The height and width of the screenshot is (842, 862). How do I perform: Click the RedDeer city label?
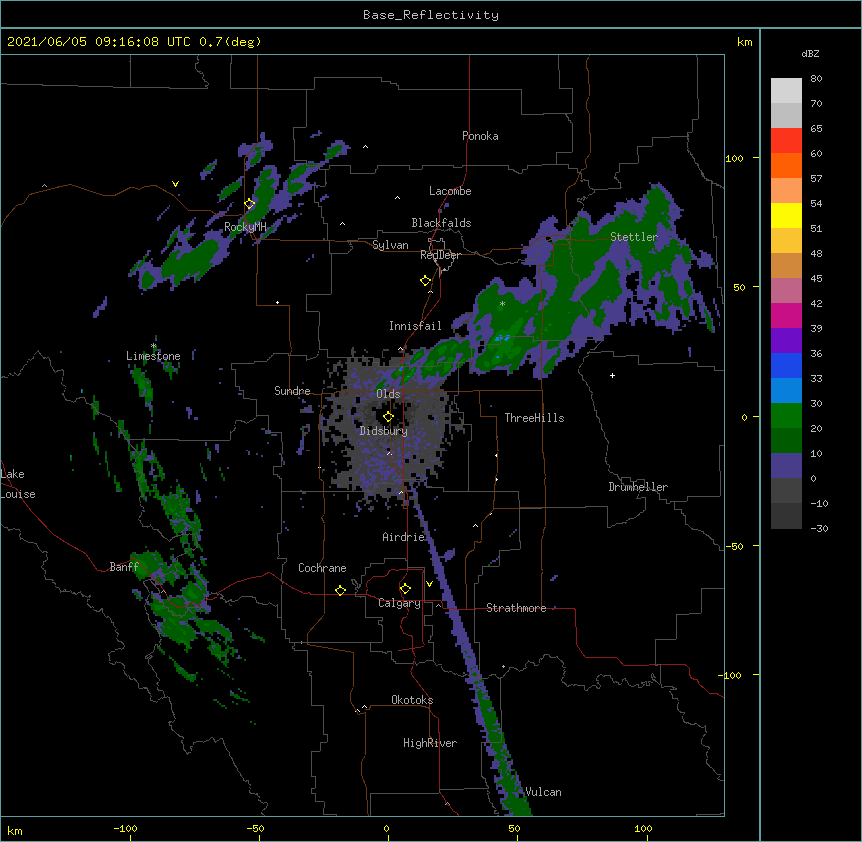(440, 255)
